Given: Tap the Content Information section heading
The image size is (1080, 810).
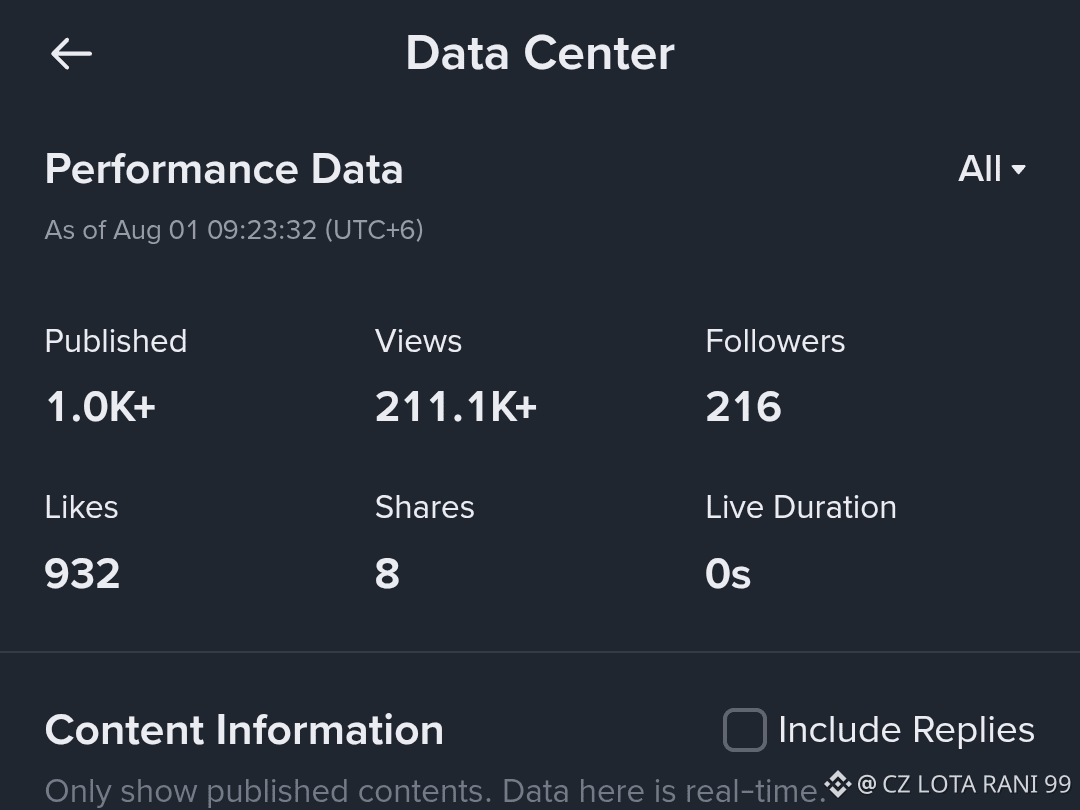Looking at the screenshot, I should click(x=244, y=730).
